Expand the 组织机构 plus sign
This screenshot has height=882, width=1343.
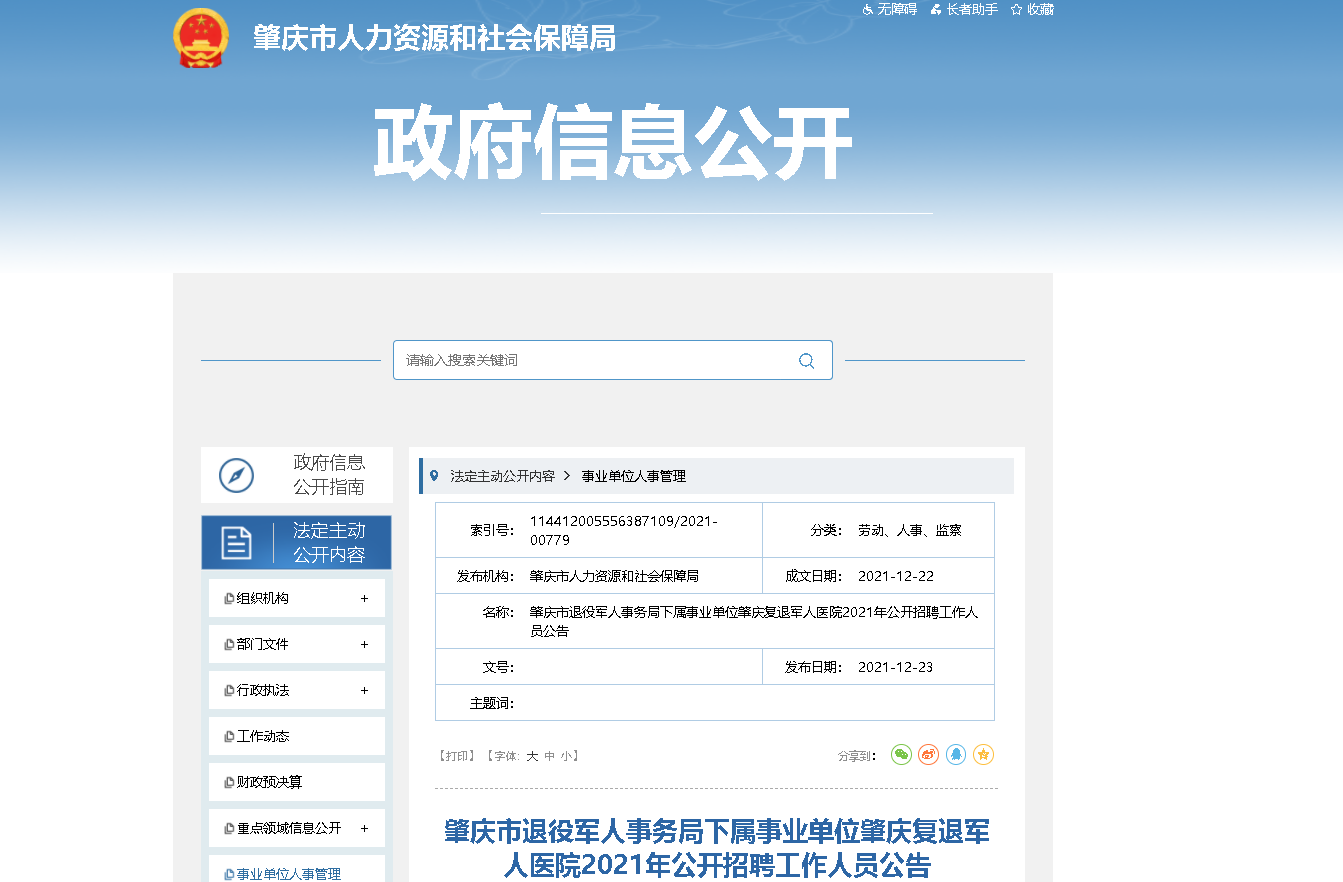click(x=364, y=599)
